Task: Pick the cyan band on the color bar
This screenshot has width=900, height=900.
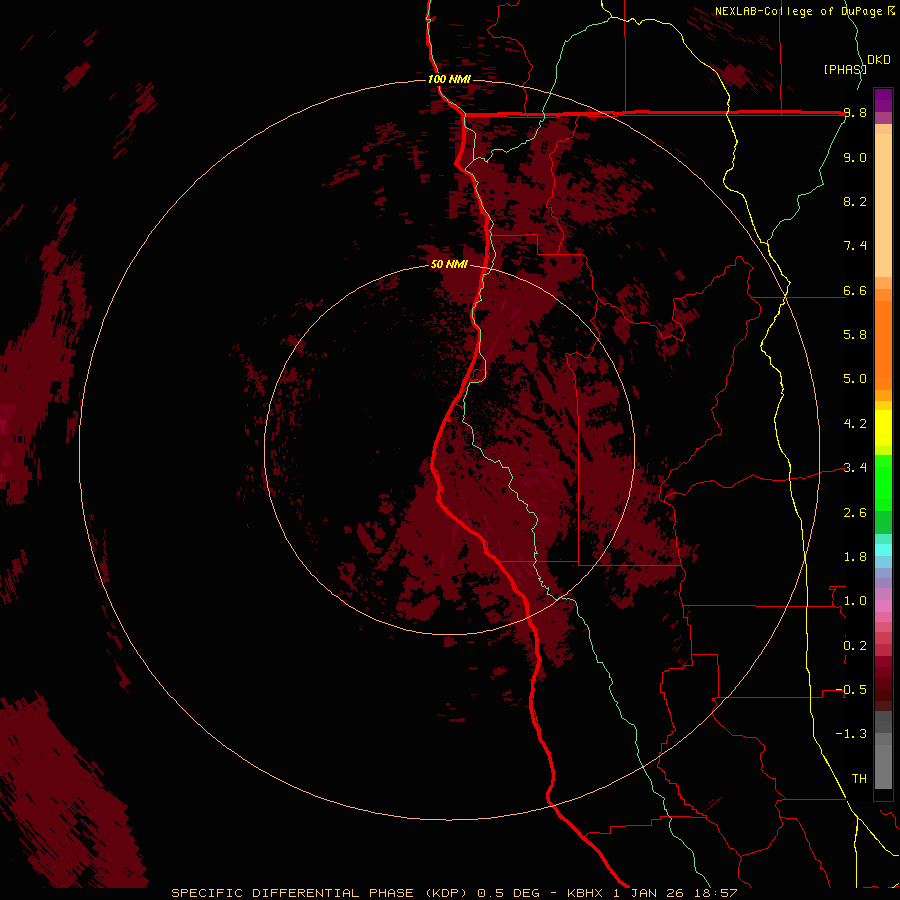Action: pos(883,550)
